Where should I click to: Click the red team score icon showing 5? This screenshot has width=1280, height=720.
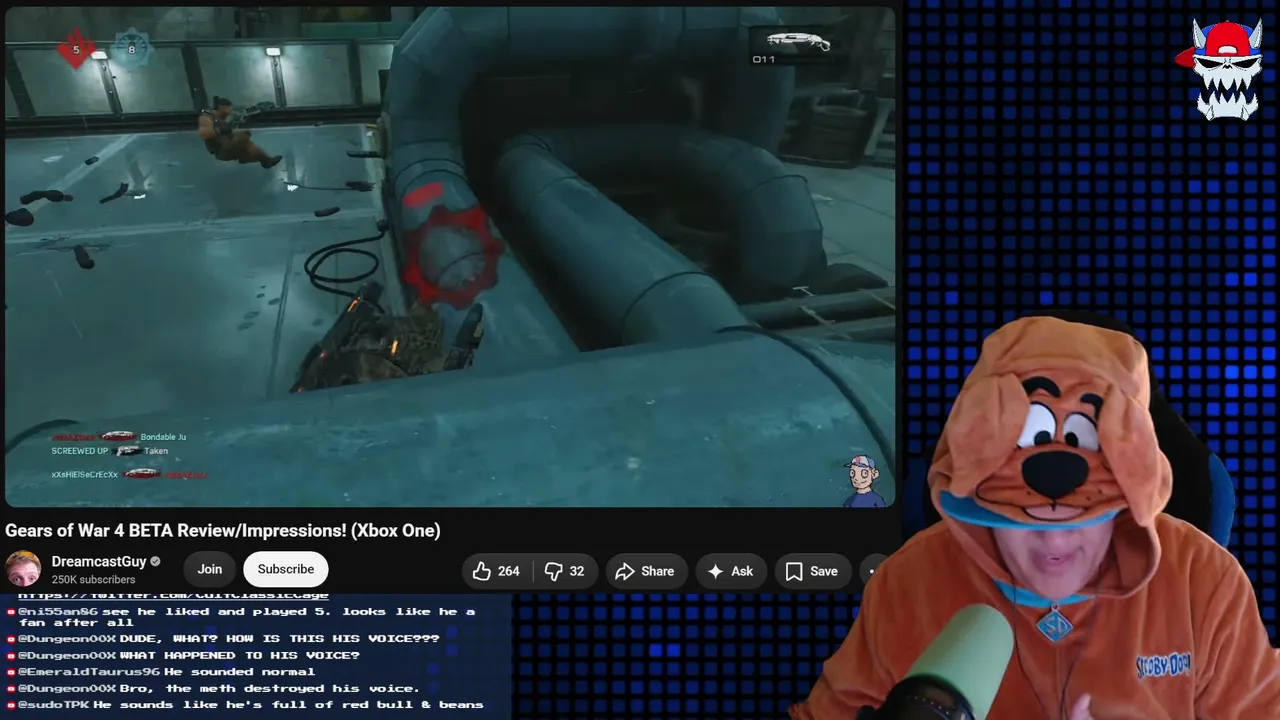76,49
